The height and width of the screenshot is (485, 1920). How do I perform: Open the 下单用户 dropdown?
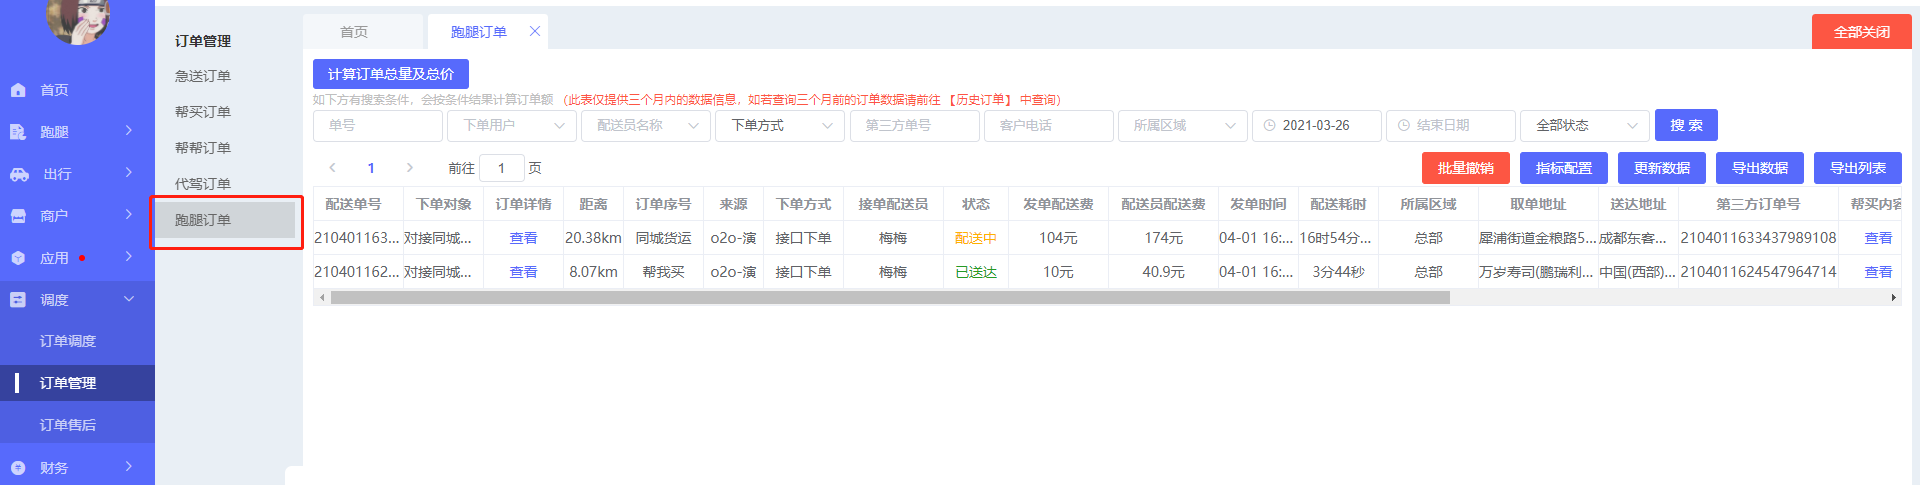512,126
